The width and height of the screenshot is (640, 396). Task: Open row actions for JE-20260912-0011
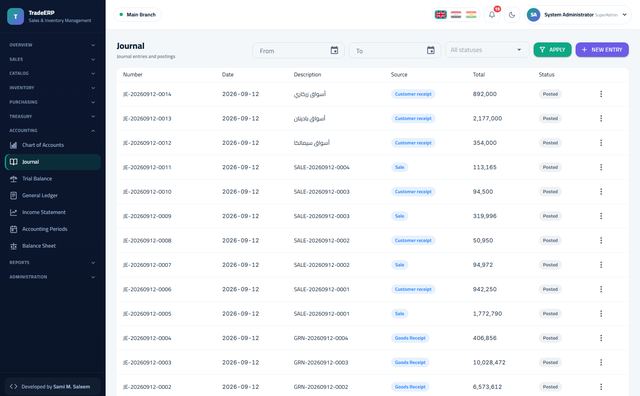(x=601, y=167)
